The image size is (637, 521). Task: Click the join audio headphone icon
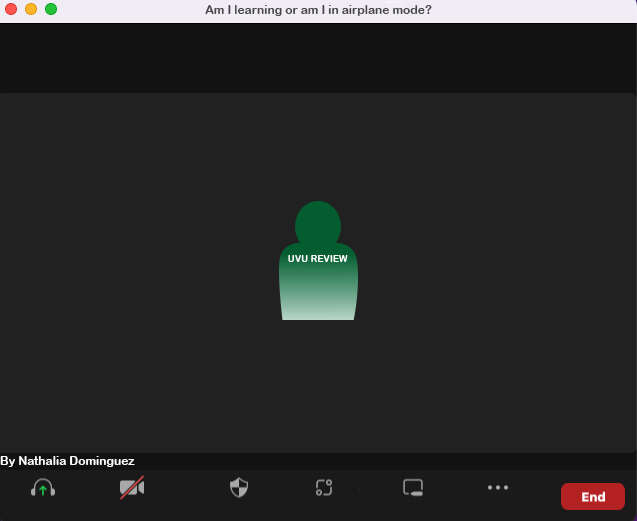(x=43, y=487)
